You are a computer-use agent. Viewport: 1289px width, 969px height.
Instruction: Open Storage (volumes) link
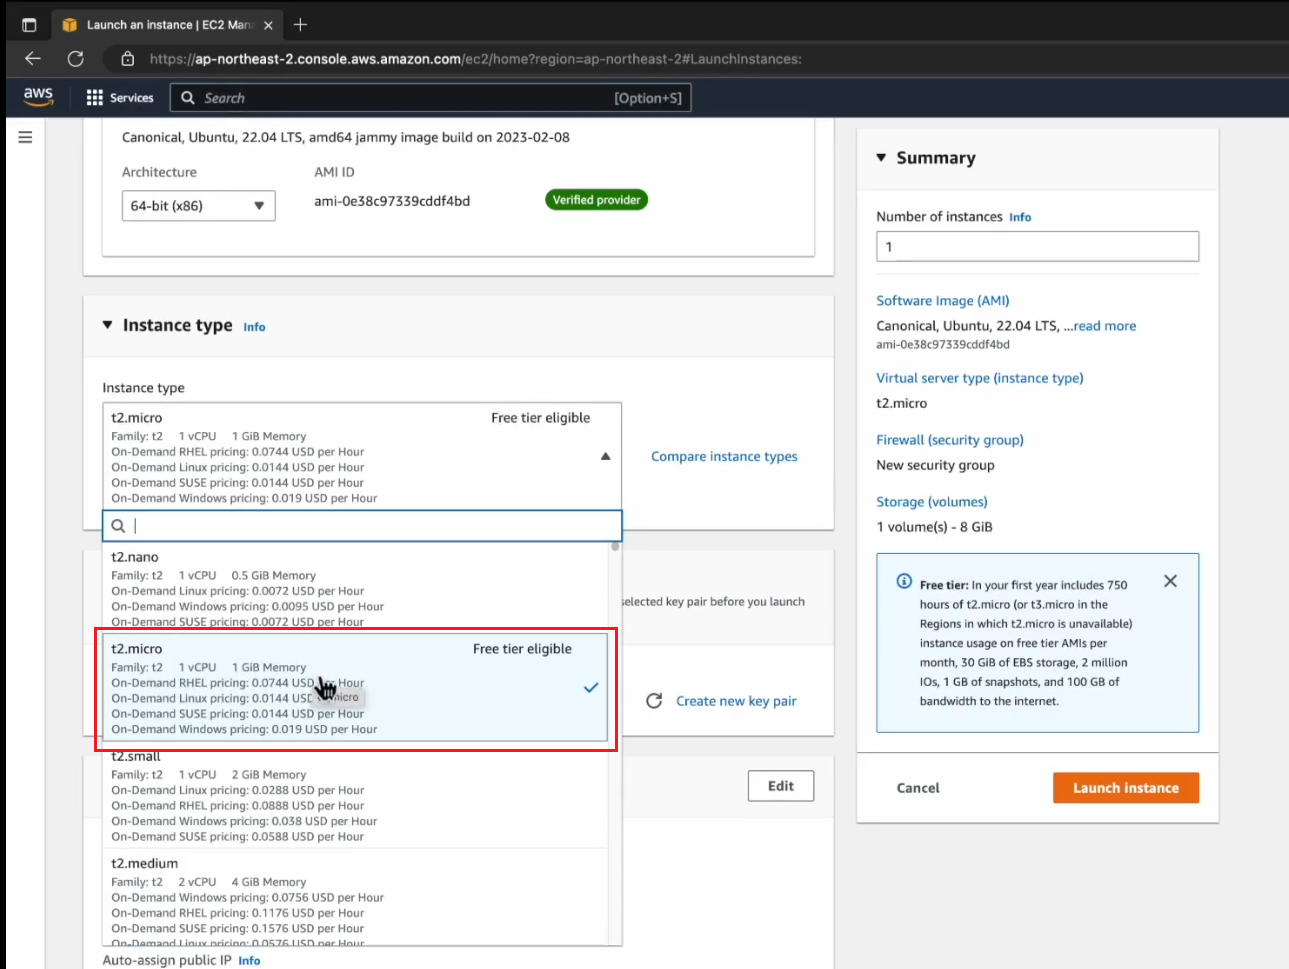point(932,502)
